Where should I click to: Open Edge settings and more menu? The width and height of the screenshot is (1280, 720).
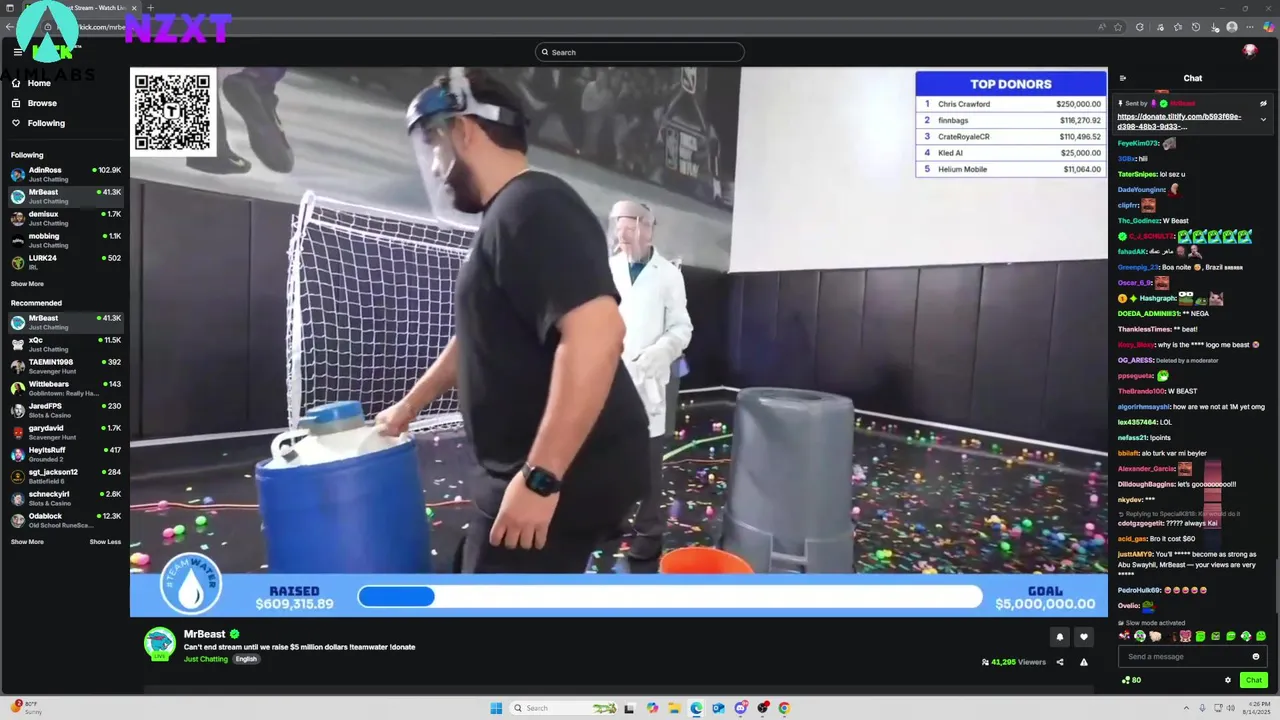1250,27
